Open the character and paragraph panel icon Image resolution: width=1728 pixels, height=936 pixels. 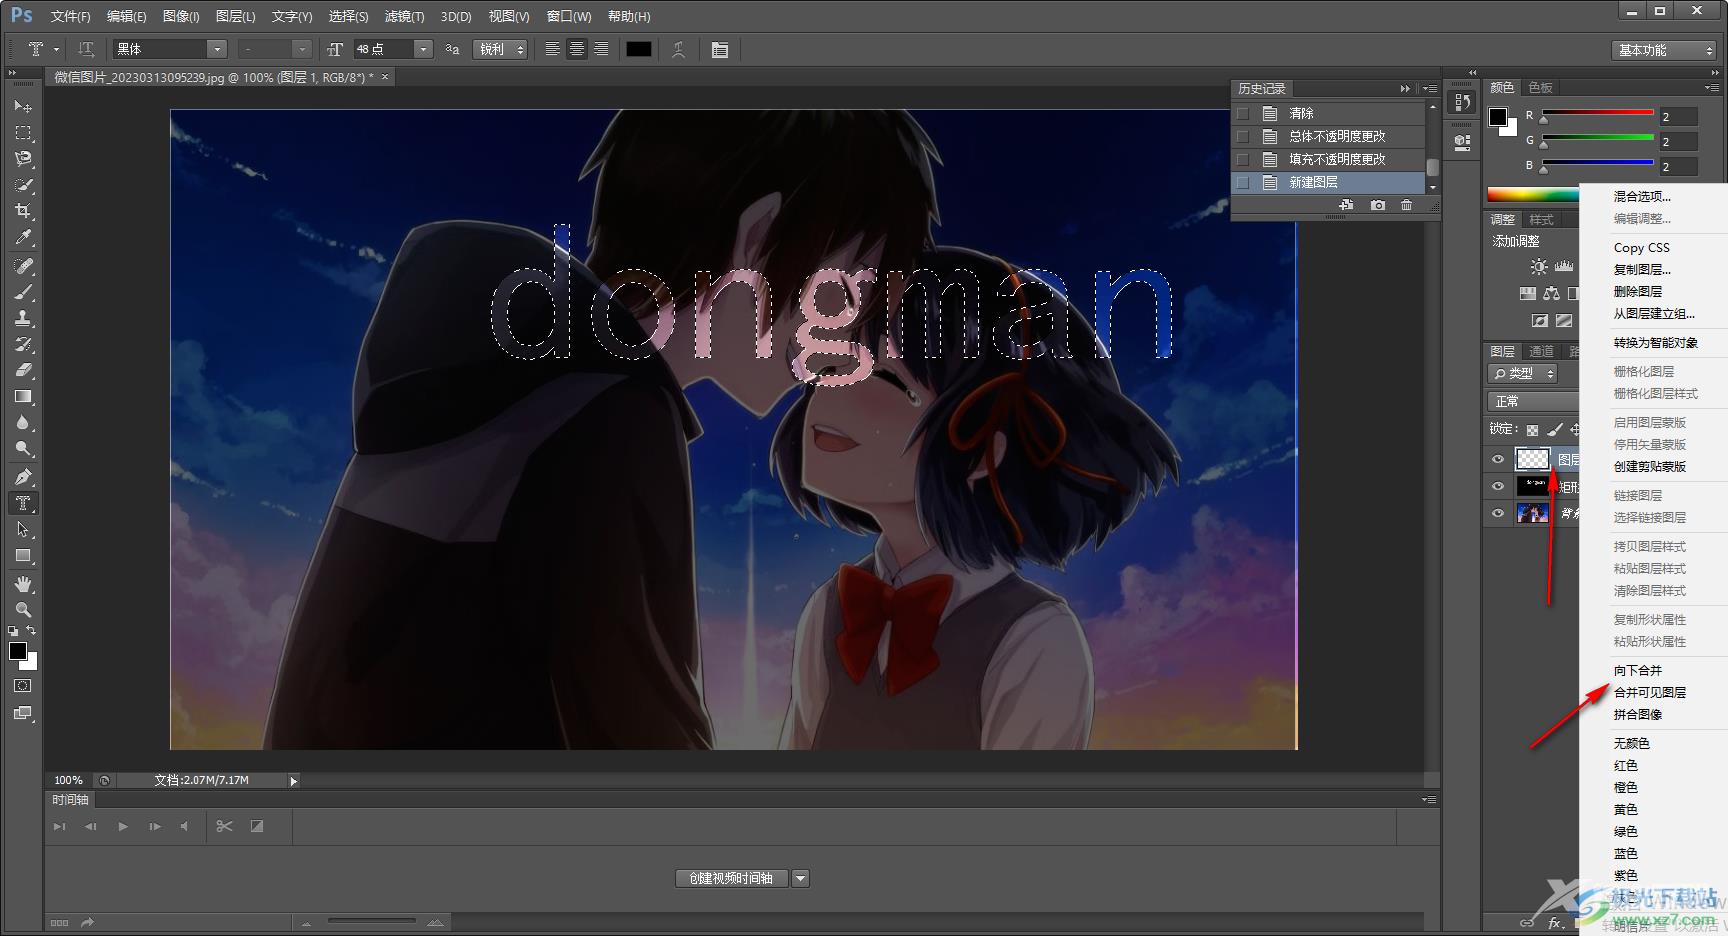coord(720,49)
